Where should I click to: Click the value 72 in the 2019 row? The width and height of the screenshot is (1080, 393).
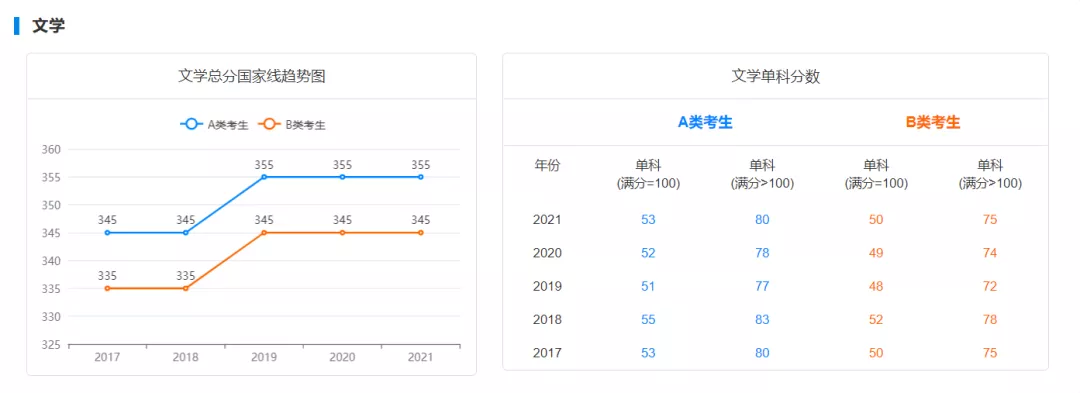[x=990, y=286]
